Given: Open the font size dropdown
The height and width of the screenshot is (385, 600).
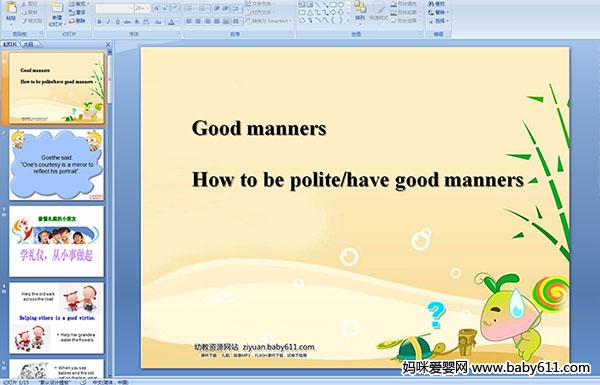Looking at the screenshot, I should click(x=148, y=8).
